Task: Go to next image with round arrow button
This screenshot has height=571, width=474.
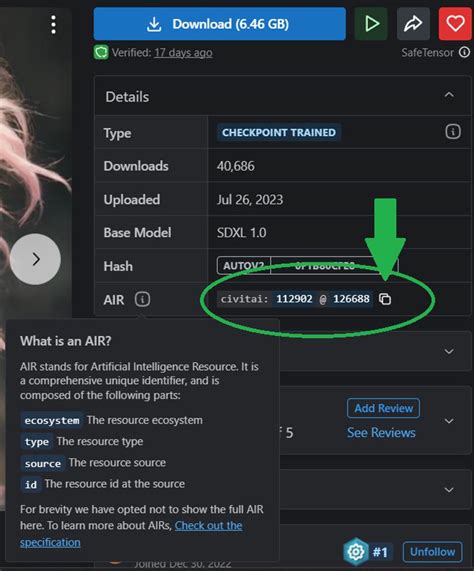Action: pos(35,259)
